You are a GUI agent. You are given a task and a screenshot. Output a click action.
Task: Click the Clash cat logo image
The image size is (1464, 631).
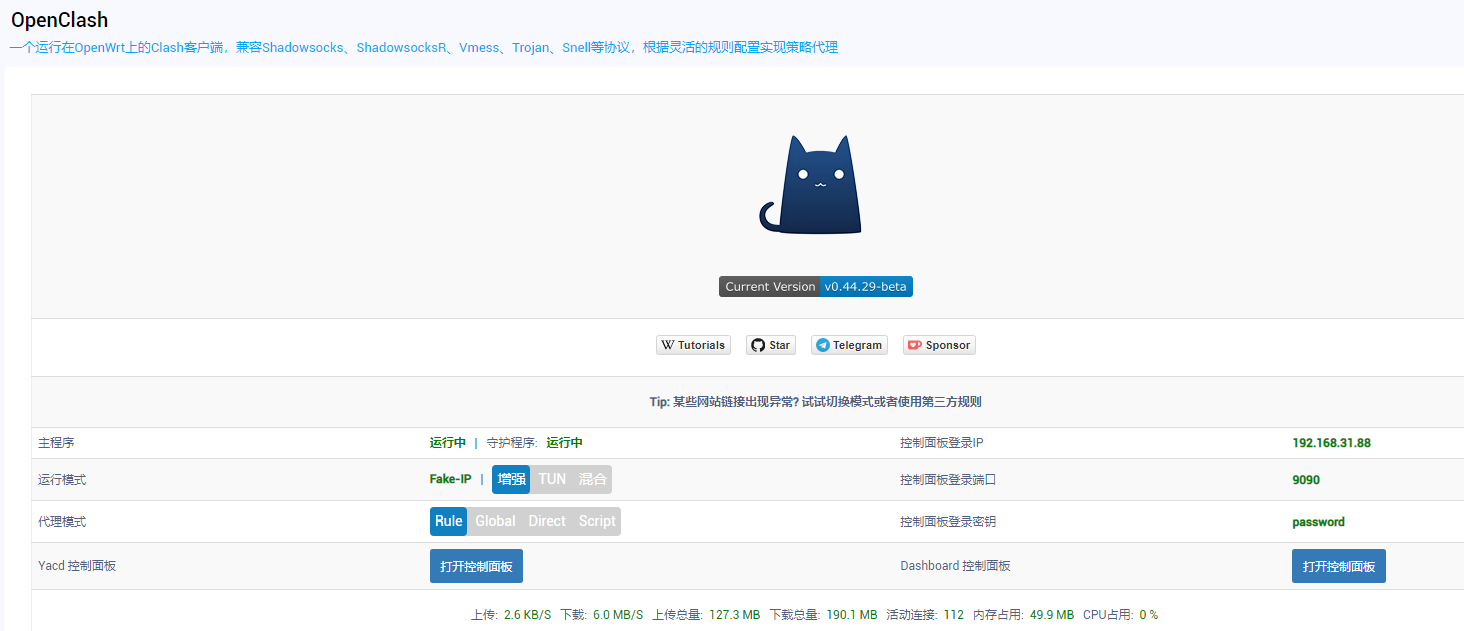point(811,185)
